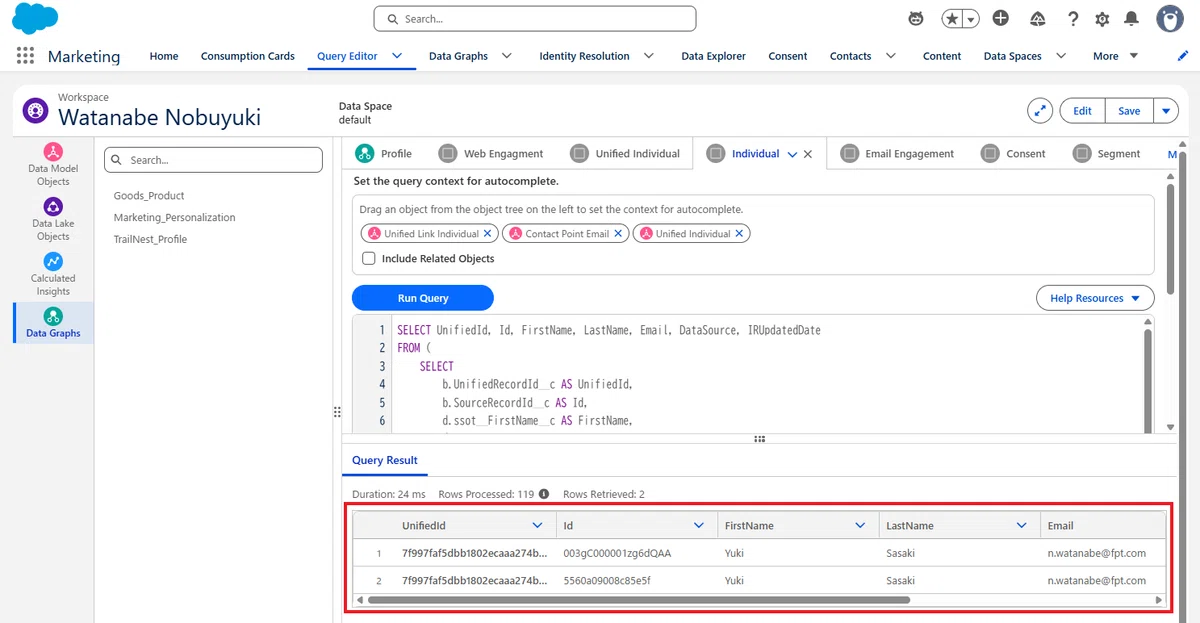Click the Edit workspace button
Image resolution: width=1200 pixels, height=623 pixels.
tap(1082, 111)
